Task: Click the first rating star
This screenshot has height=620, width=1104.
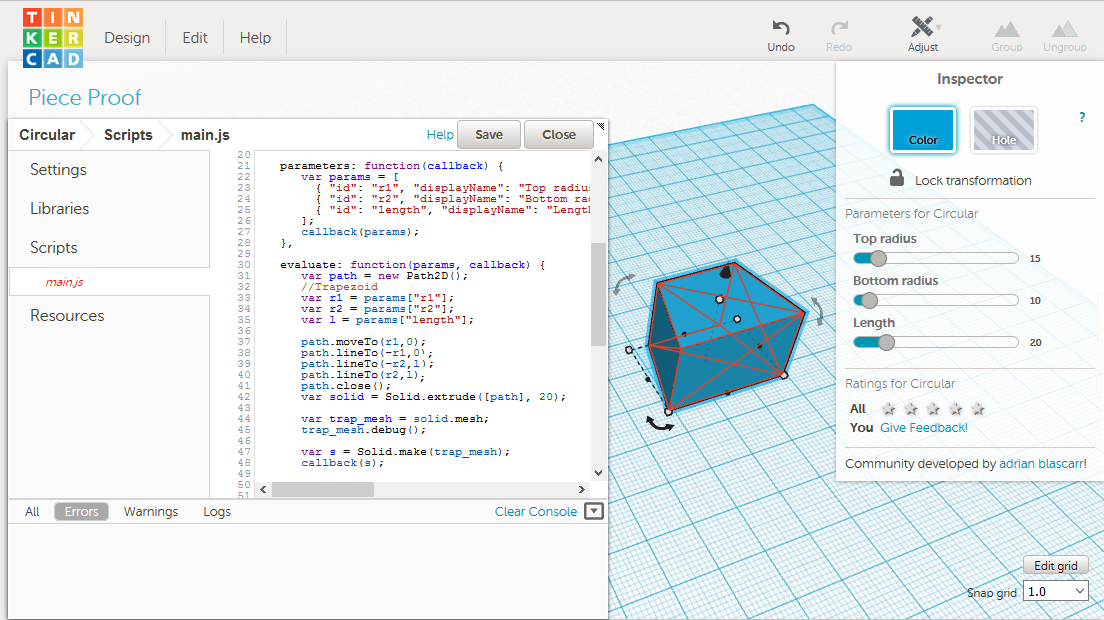Action: click(x=889, y=409)
